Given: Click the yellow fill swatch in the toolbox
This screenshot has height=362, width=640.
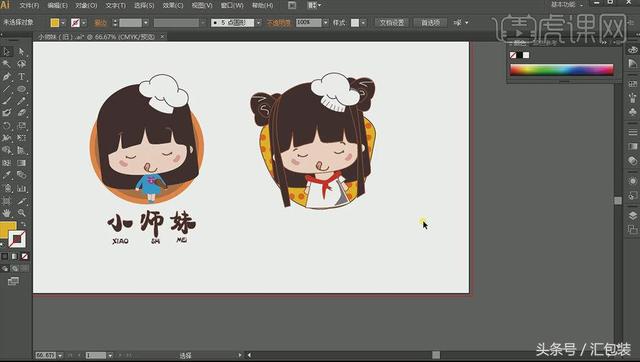Looking at the screenshot, I should click(x=7, y=229).
